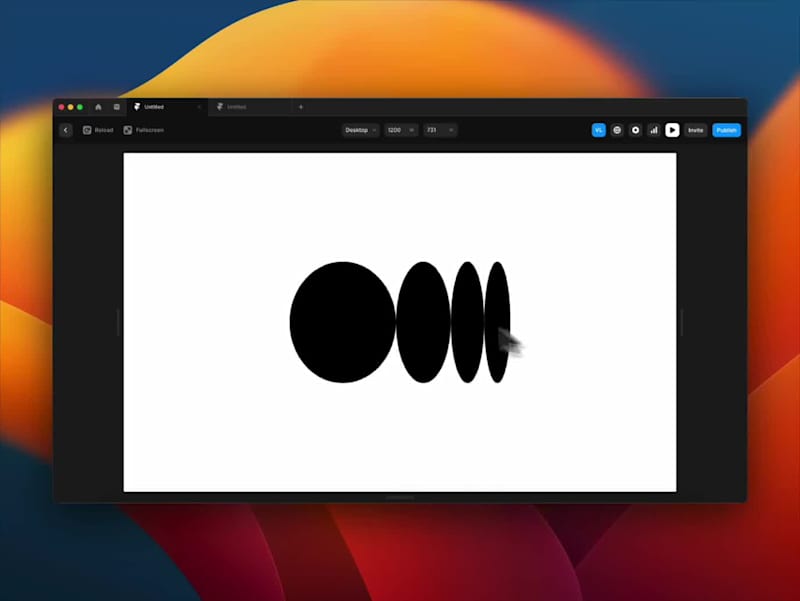Click the Invite button
The image size is (800, 601).
pos(695,130)
